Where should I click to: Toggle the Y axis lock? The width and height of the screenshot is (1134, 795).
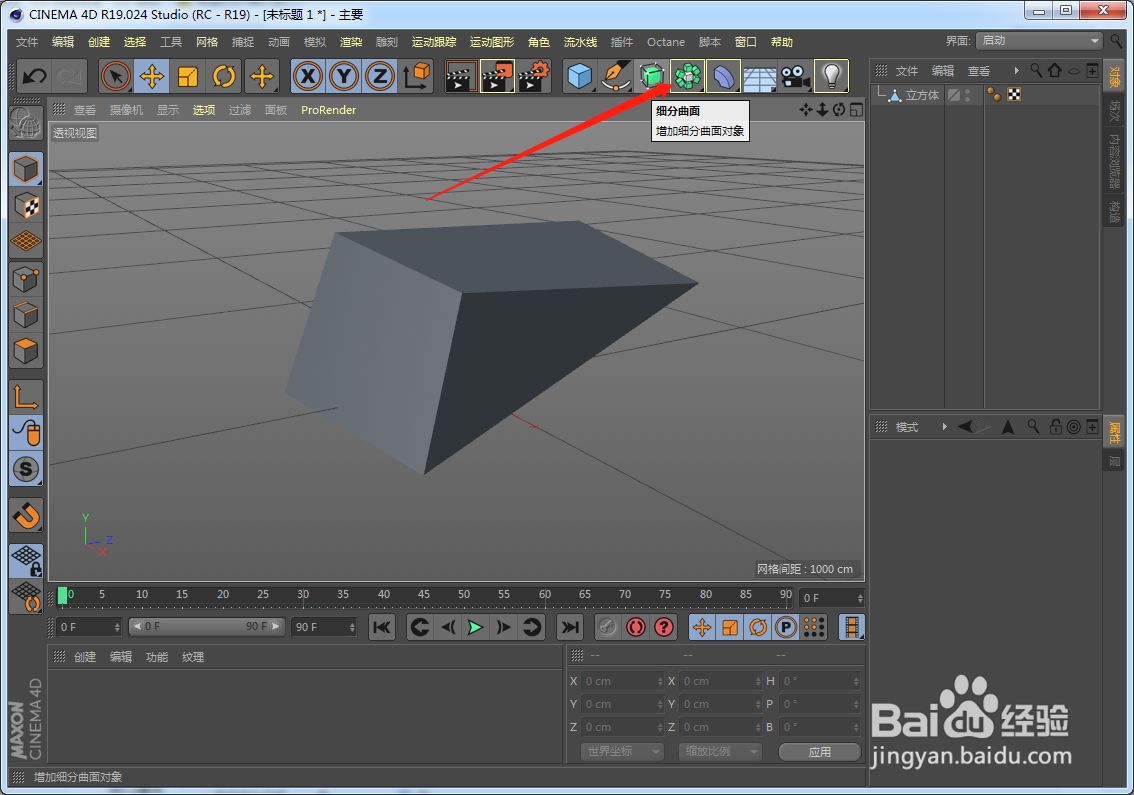[344, 76]
